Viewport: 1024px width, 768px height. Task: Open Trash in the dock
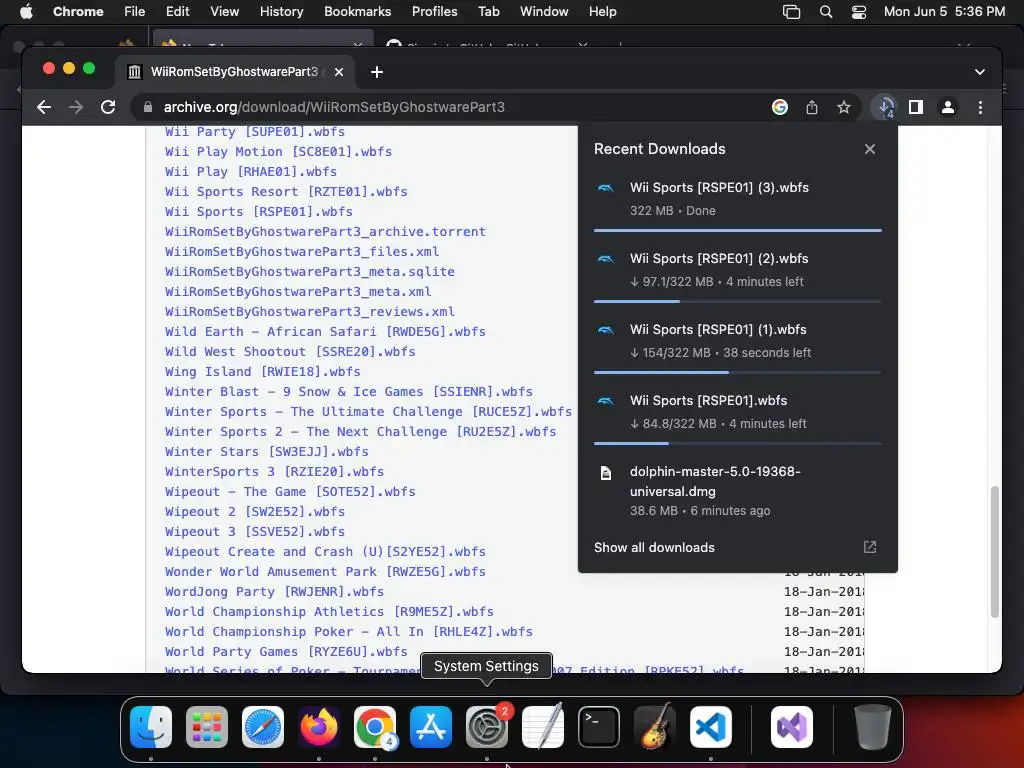872,727
